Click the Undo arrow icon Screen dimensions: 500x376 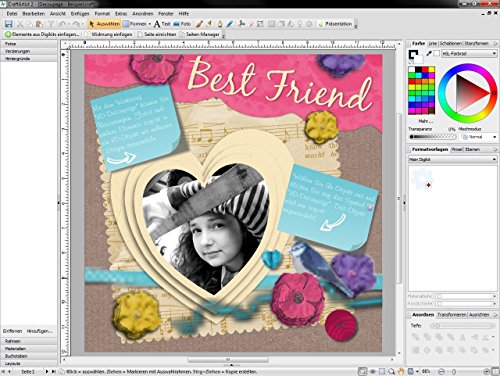[x=62, y=24]
